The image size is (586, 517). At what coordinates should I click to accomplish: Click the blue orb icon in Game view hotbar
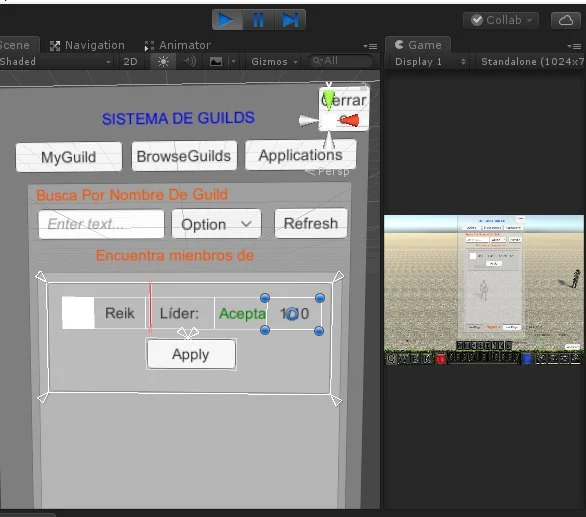coord(527,359)
